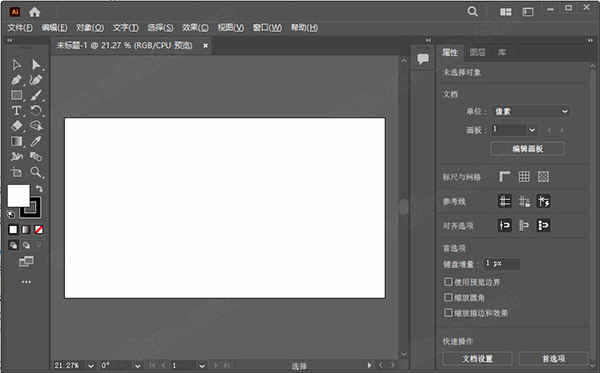Click the white Fill color swatch
600x373 pixels.
coord(18,195)
